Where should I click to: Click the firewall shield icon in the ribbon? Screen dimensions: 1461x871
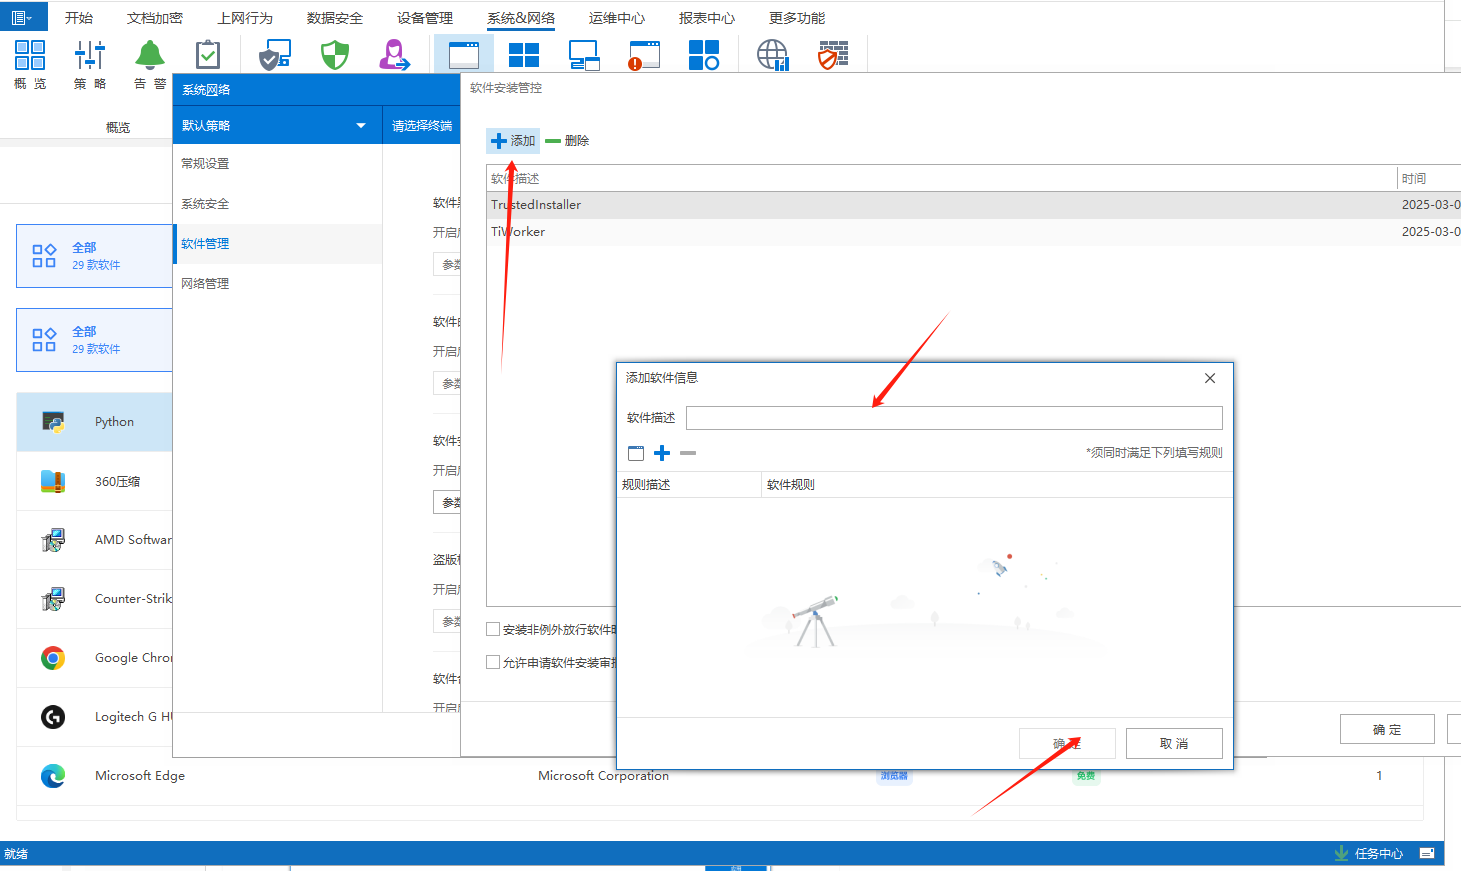click(832, 56)
